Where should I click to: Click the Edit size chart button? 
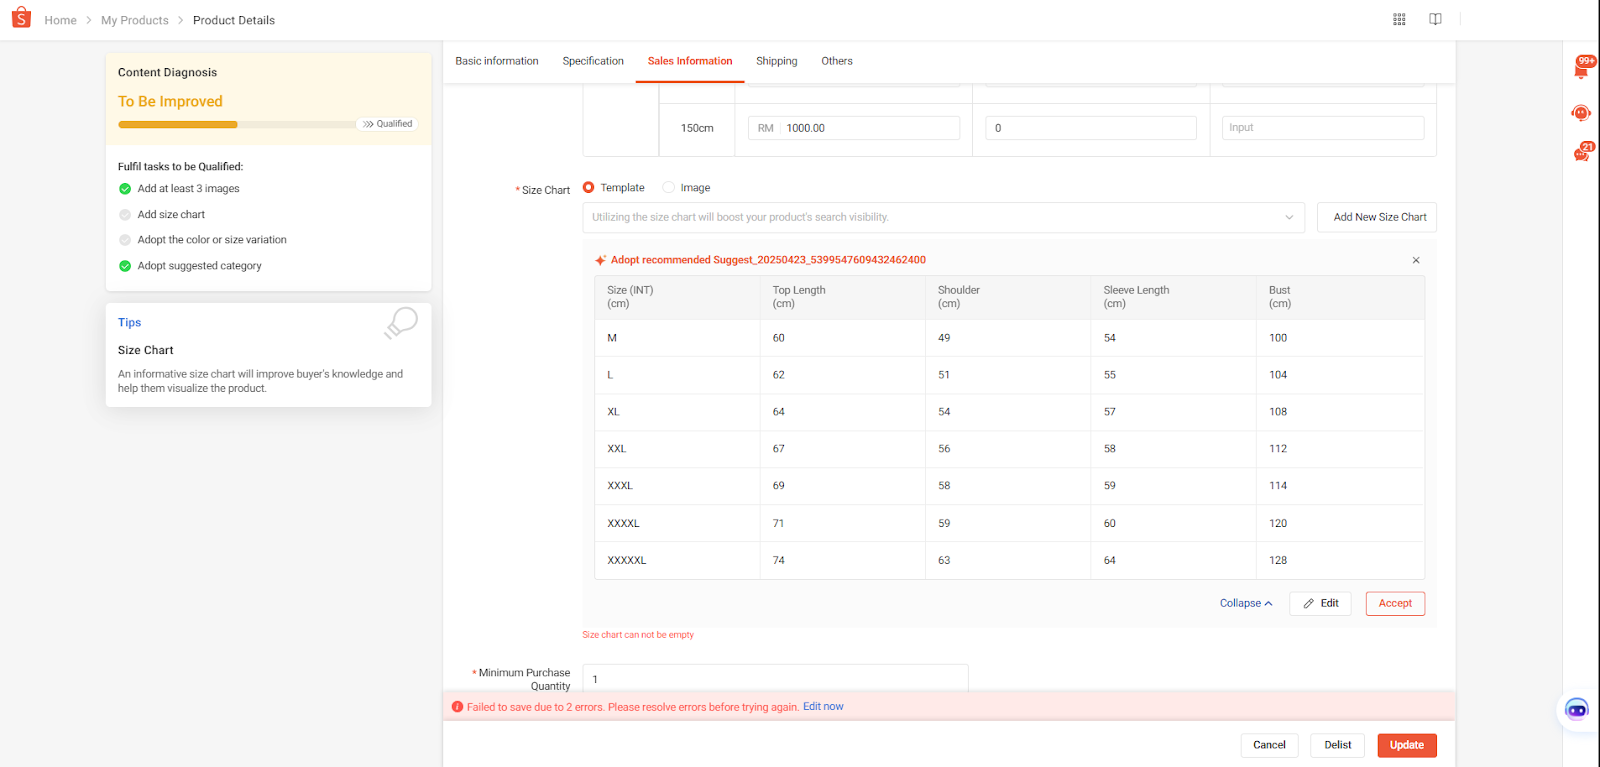(1321, 603)
